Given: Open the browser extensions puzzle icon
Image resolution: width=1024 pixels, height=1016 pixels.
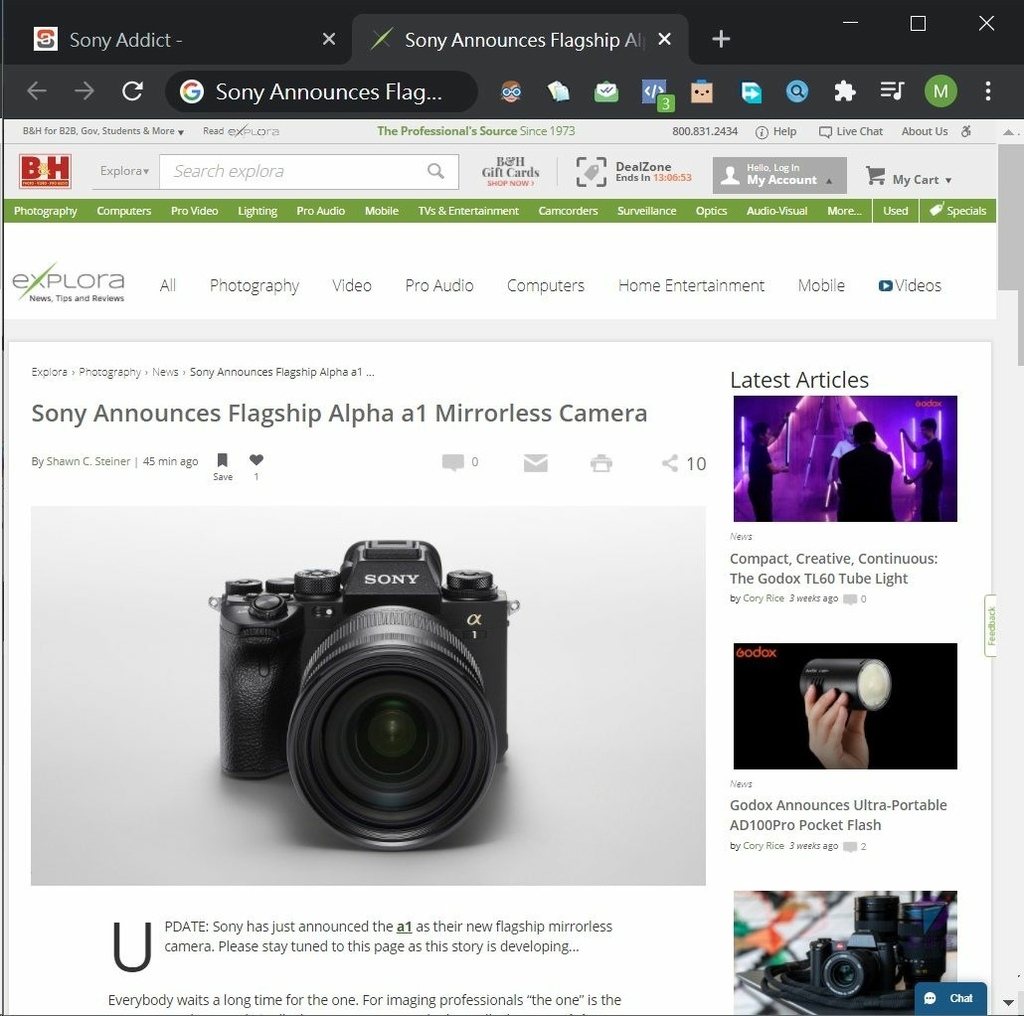Looking at the screenshot, I should coord(844,91).
